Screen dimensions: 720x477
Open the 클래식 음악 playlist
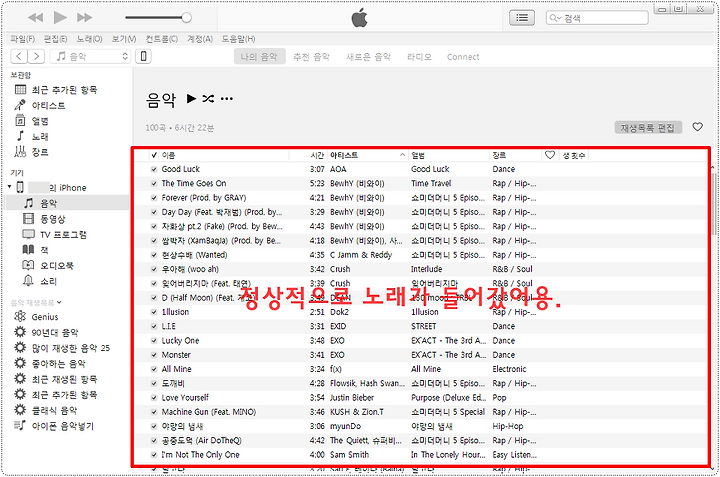[54, 410]
